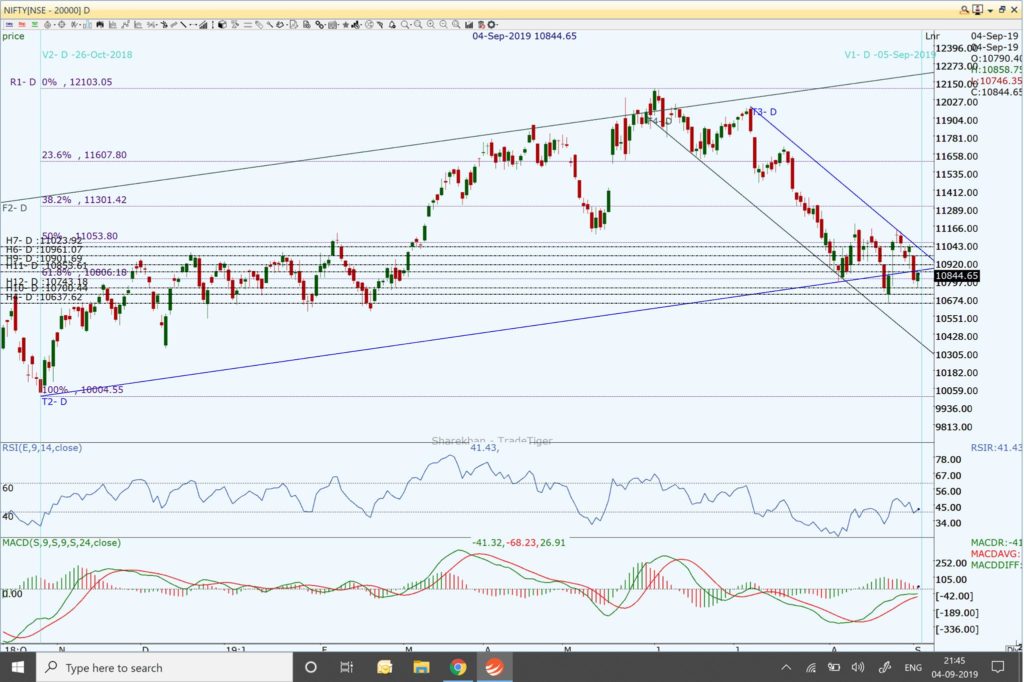Click the black area chart icon near the gear

(469, 25)
